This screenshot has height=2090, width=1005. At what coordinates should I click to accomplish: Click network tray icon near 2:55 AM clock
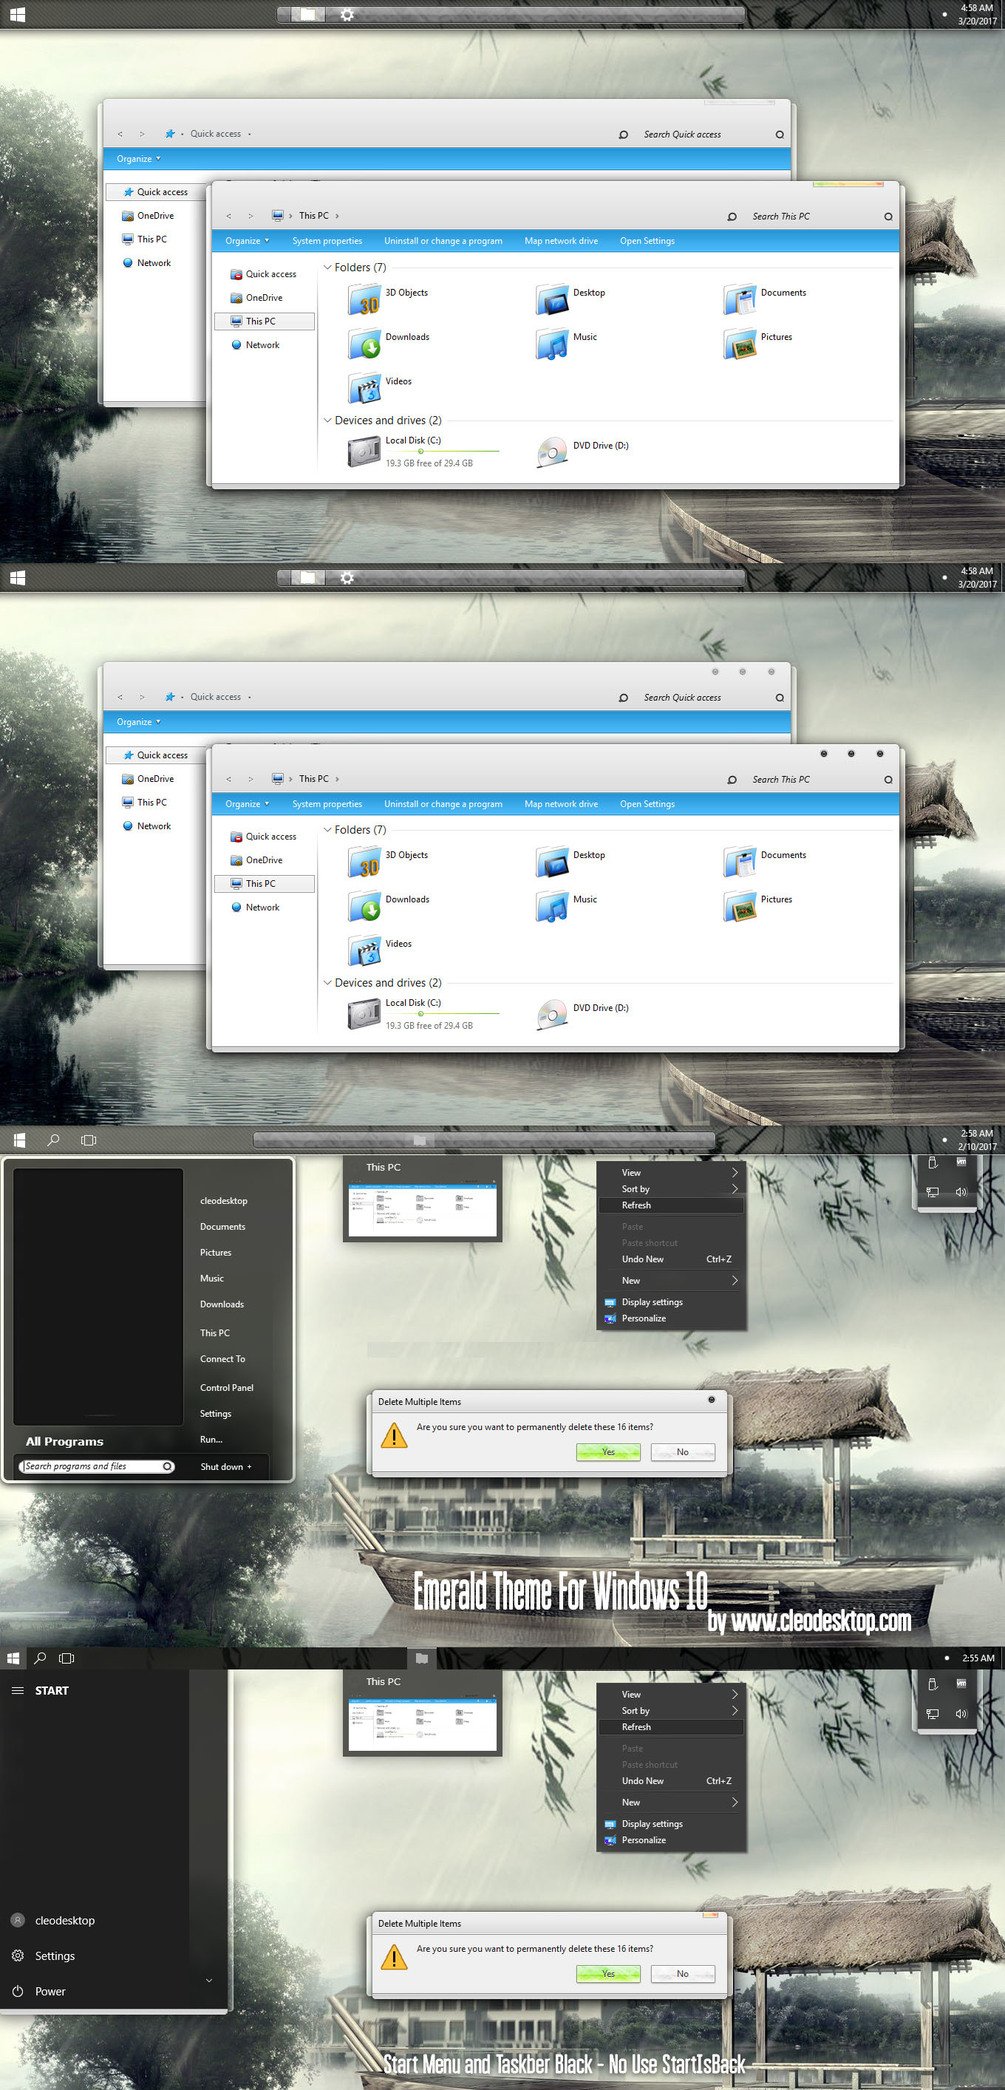pos(932,1714)
